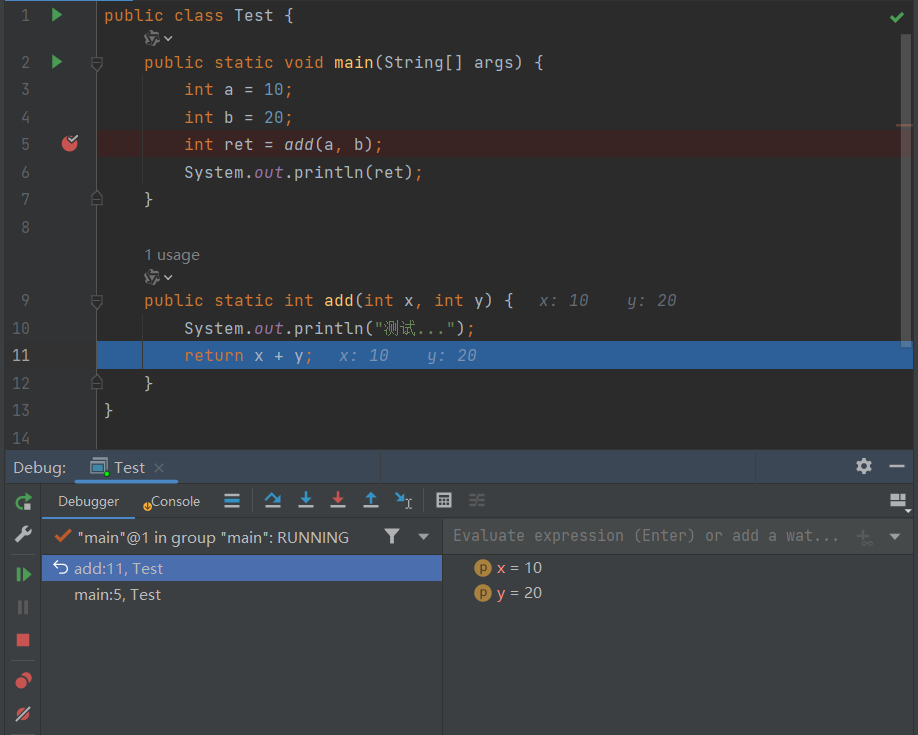Screen dimensions: 918x735
Task: Close the Test debug tab
Action: [159, 468]
